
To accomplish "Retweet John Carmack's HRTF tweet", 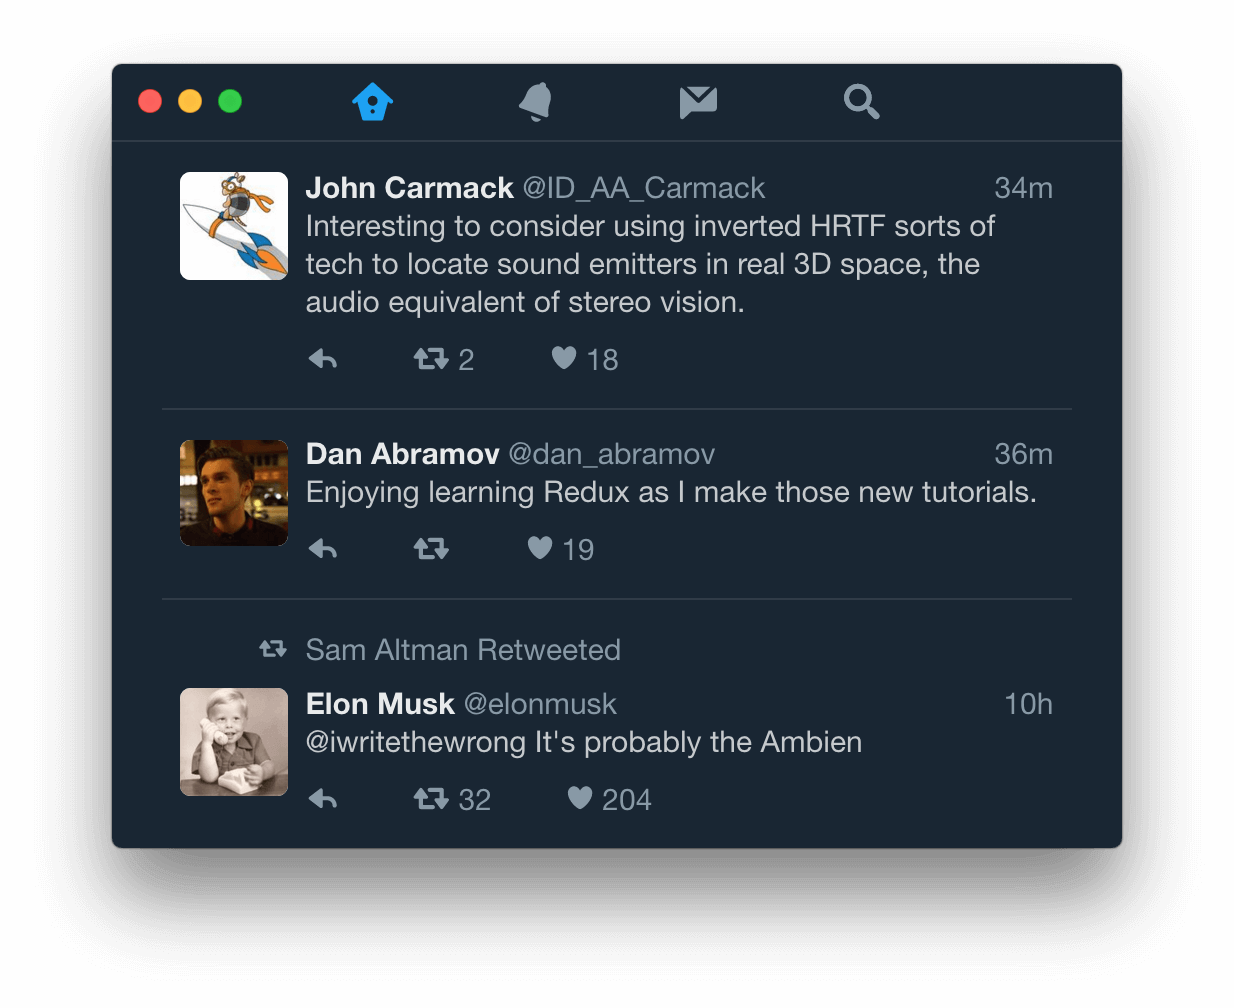I will point(432,359).
